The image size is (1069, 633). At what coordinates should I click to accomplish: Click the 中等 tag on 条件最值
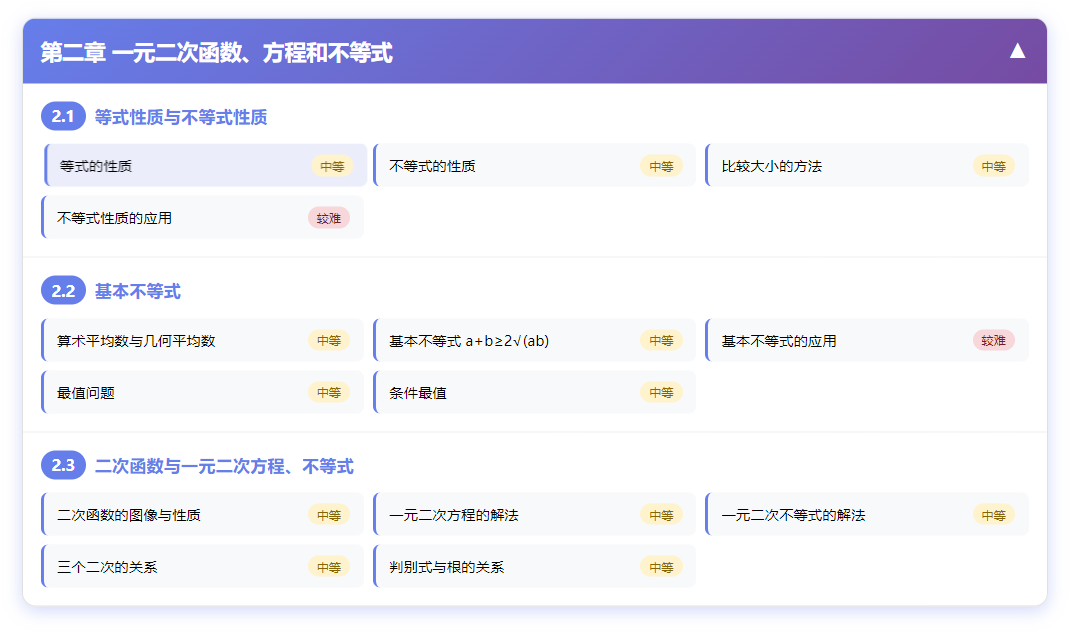pyautogui.click(x=661, y=392)
